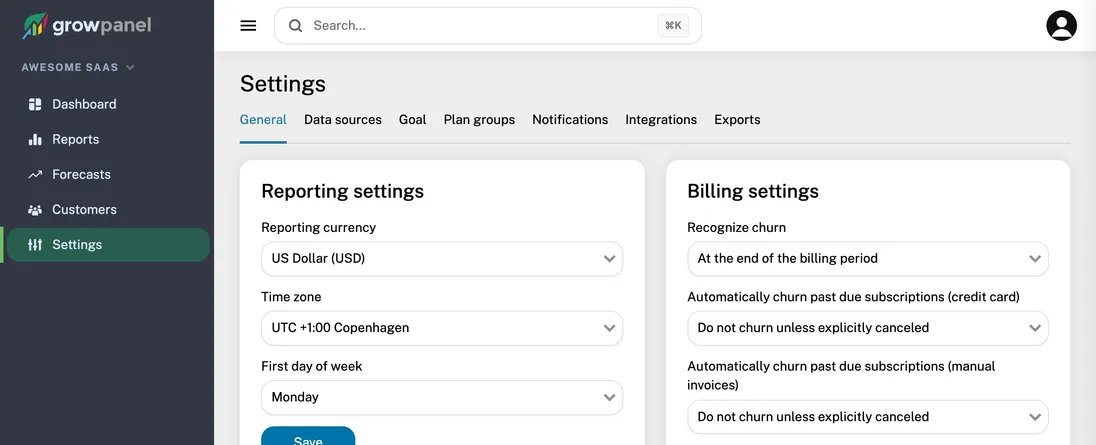Switch to the Goal tab
The image size is (1096, 445).
[x=412, y=119]
